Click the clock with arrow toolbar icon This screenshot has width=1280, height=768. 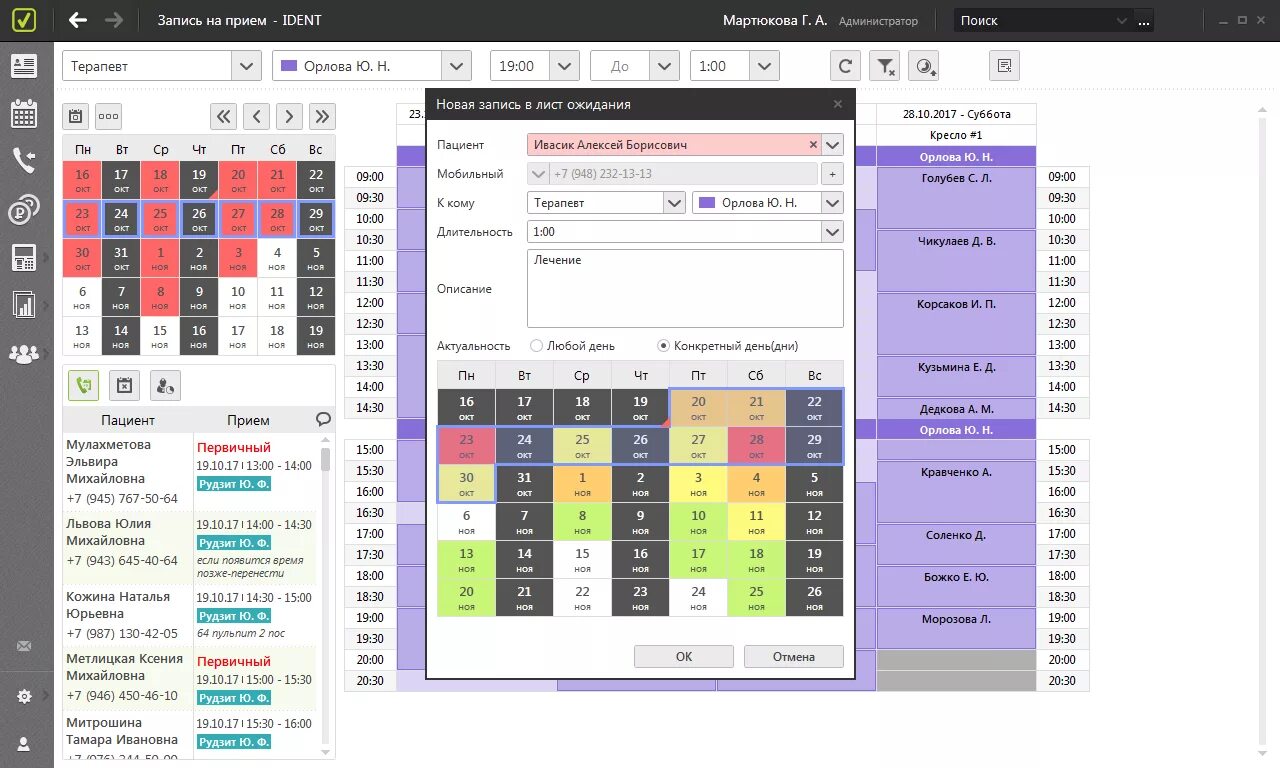point(924,66)
